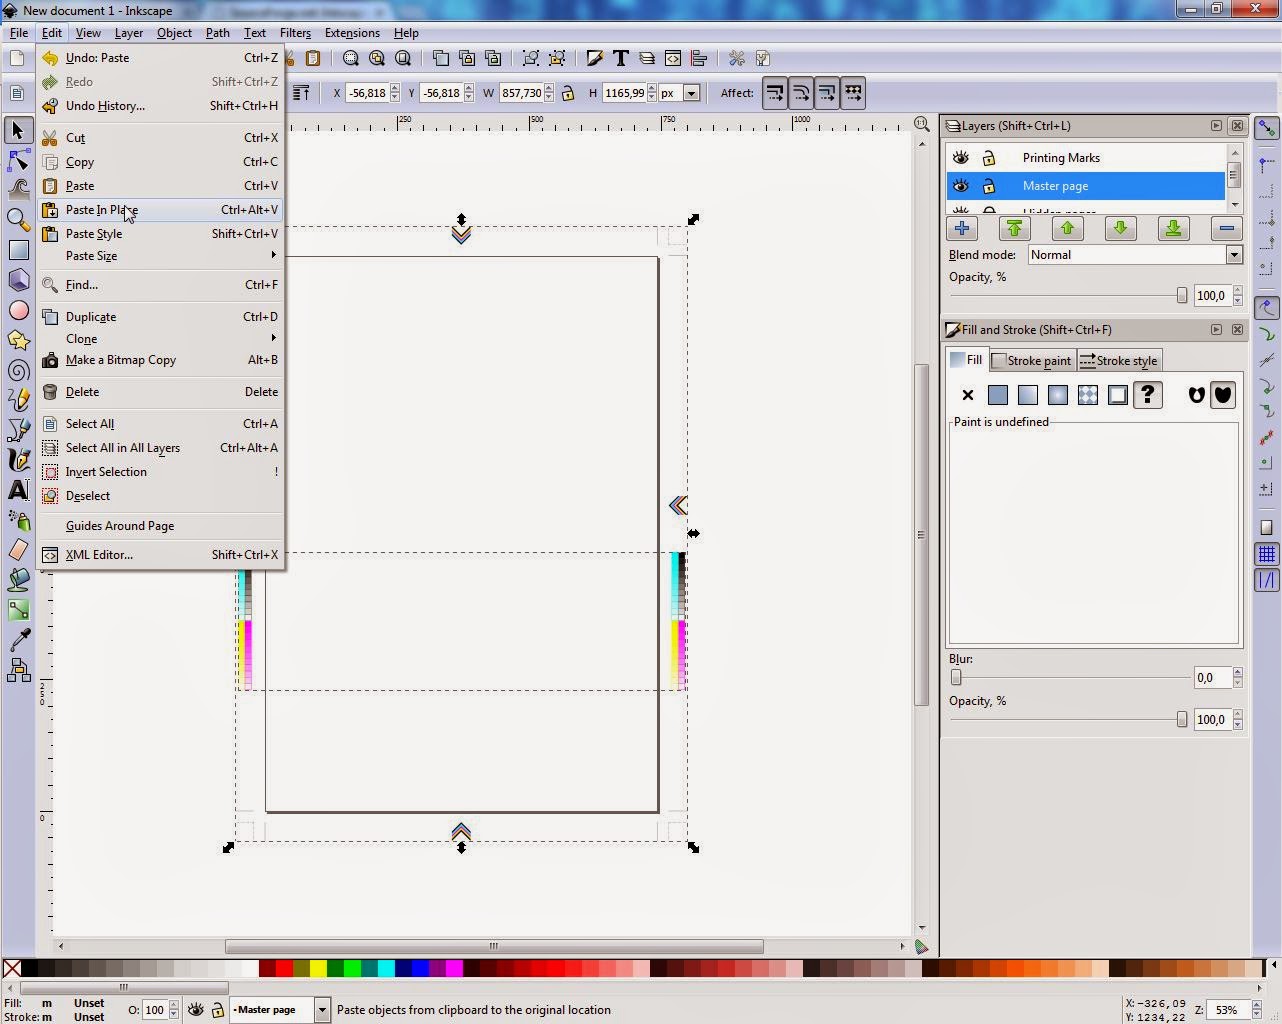
Task: Lock the Master page layer
Action: click(x=989, y=186)
